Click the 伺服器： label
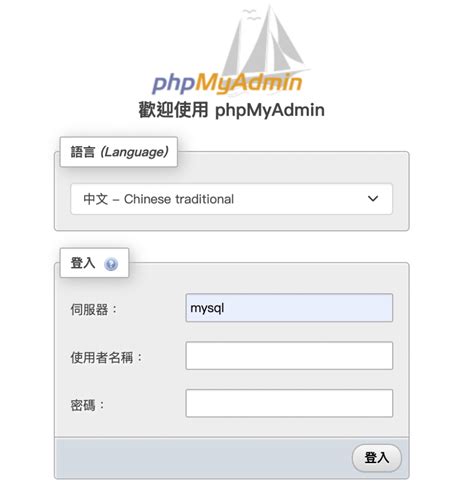Screen dimensions: 474x504 pyautogui.click(x=94, y=310)
